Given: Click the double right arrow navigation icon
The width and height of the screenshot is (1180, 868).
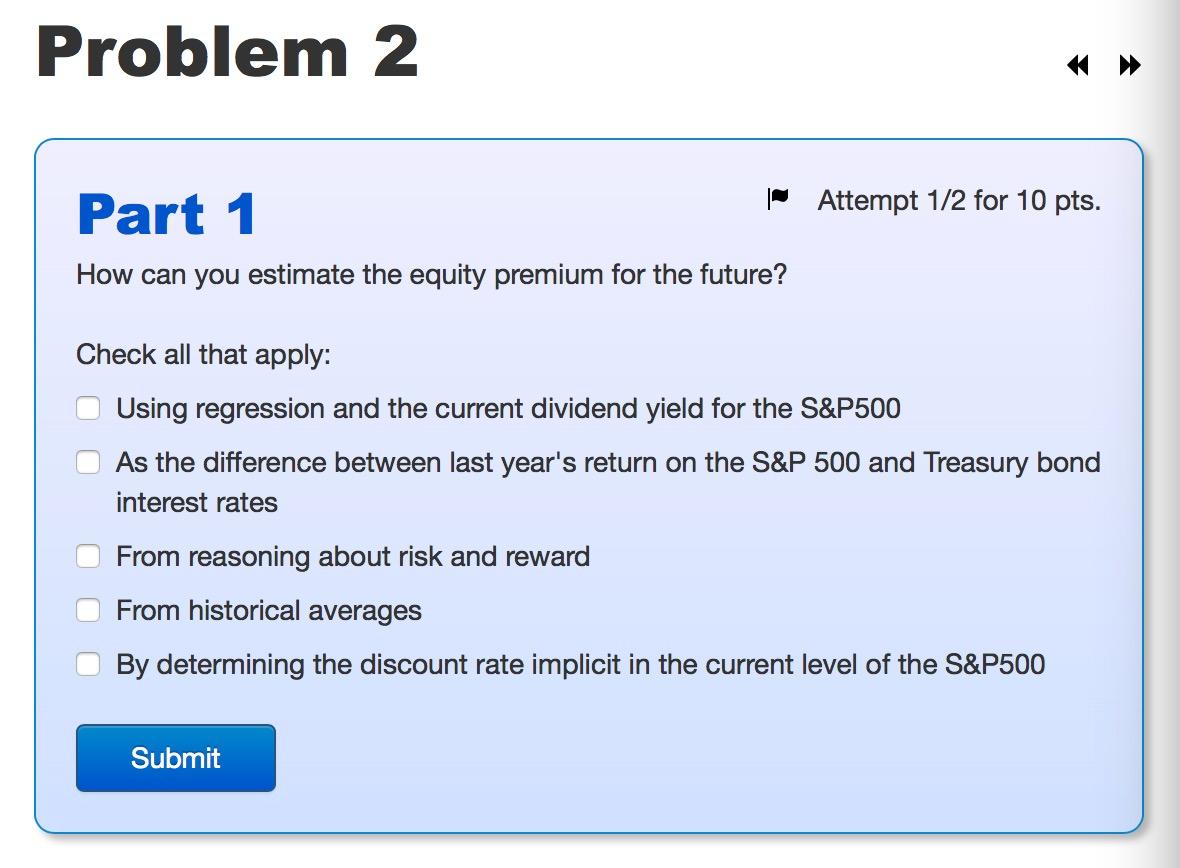Looking at the screenshot, I should point(1128,65).
